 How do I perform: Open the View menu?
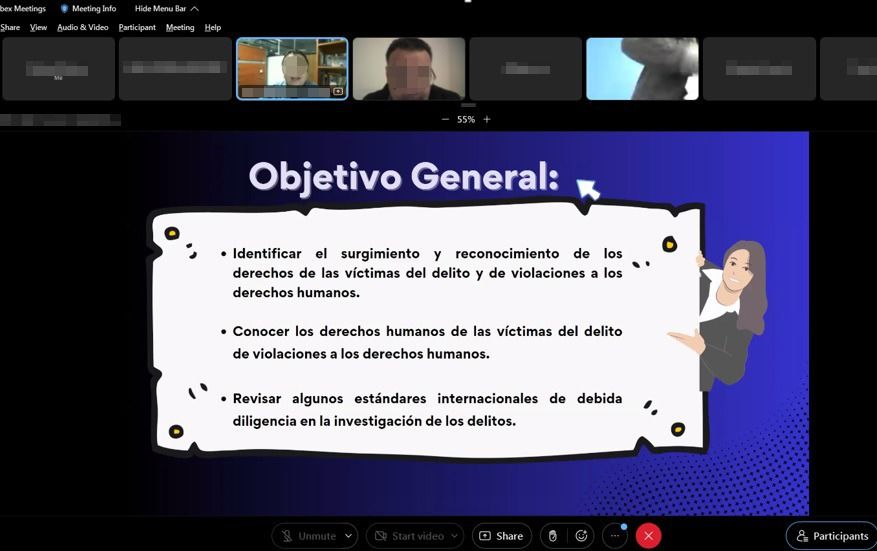(38, 27)
